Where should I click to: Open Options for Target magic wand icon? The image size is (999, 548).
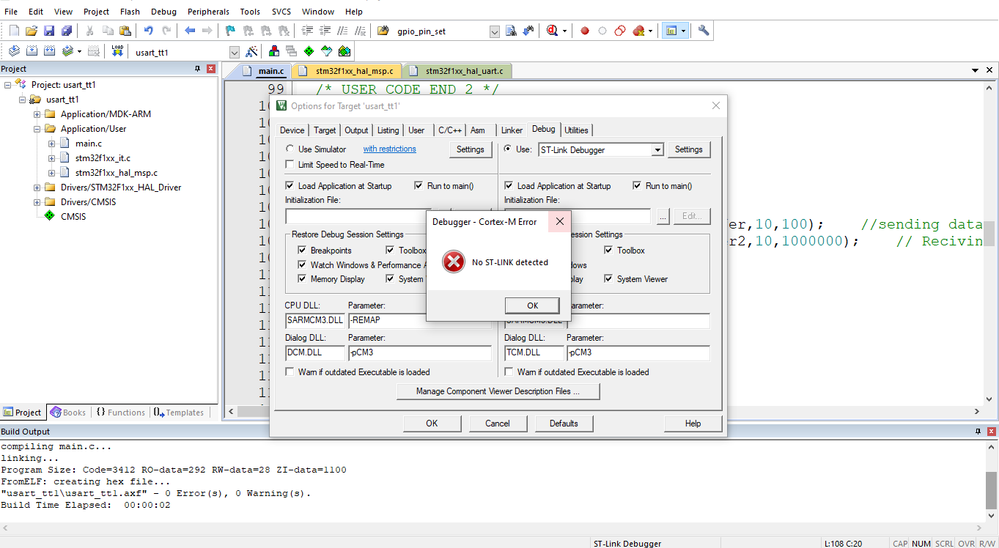tap(252, 52)
